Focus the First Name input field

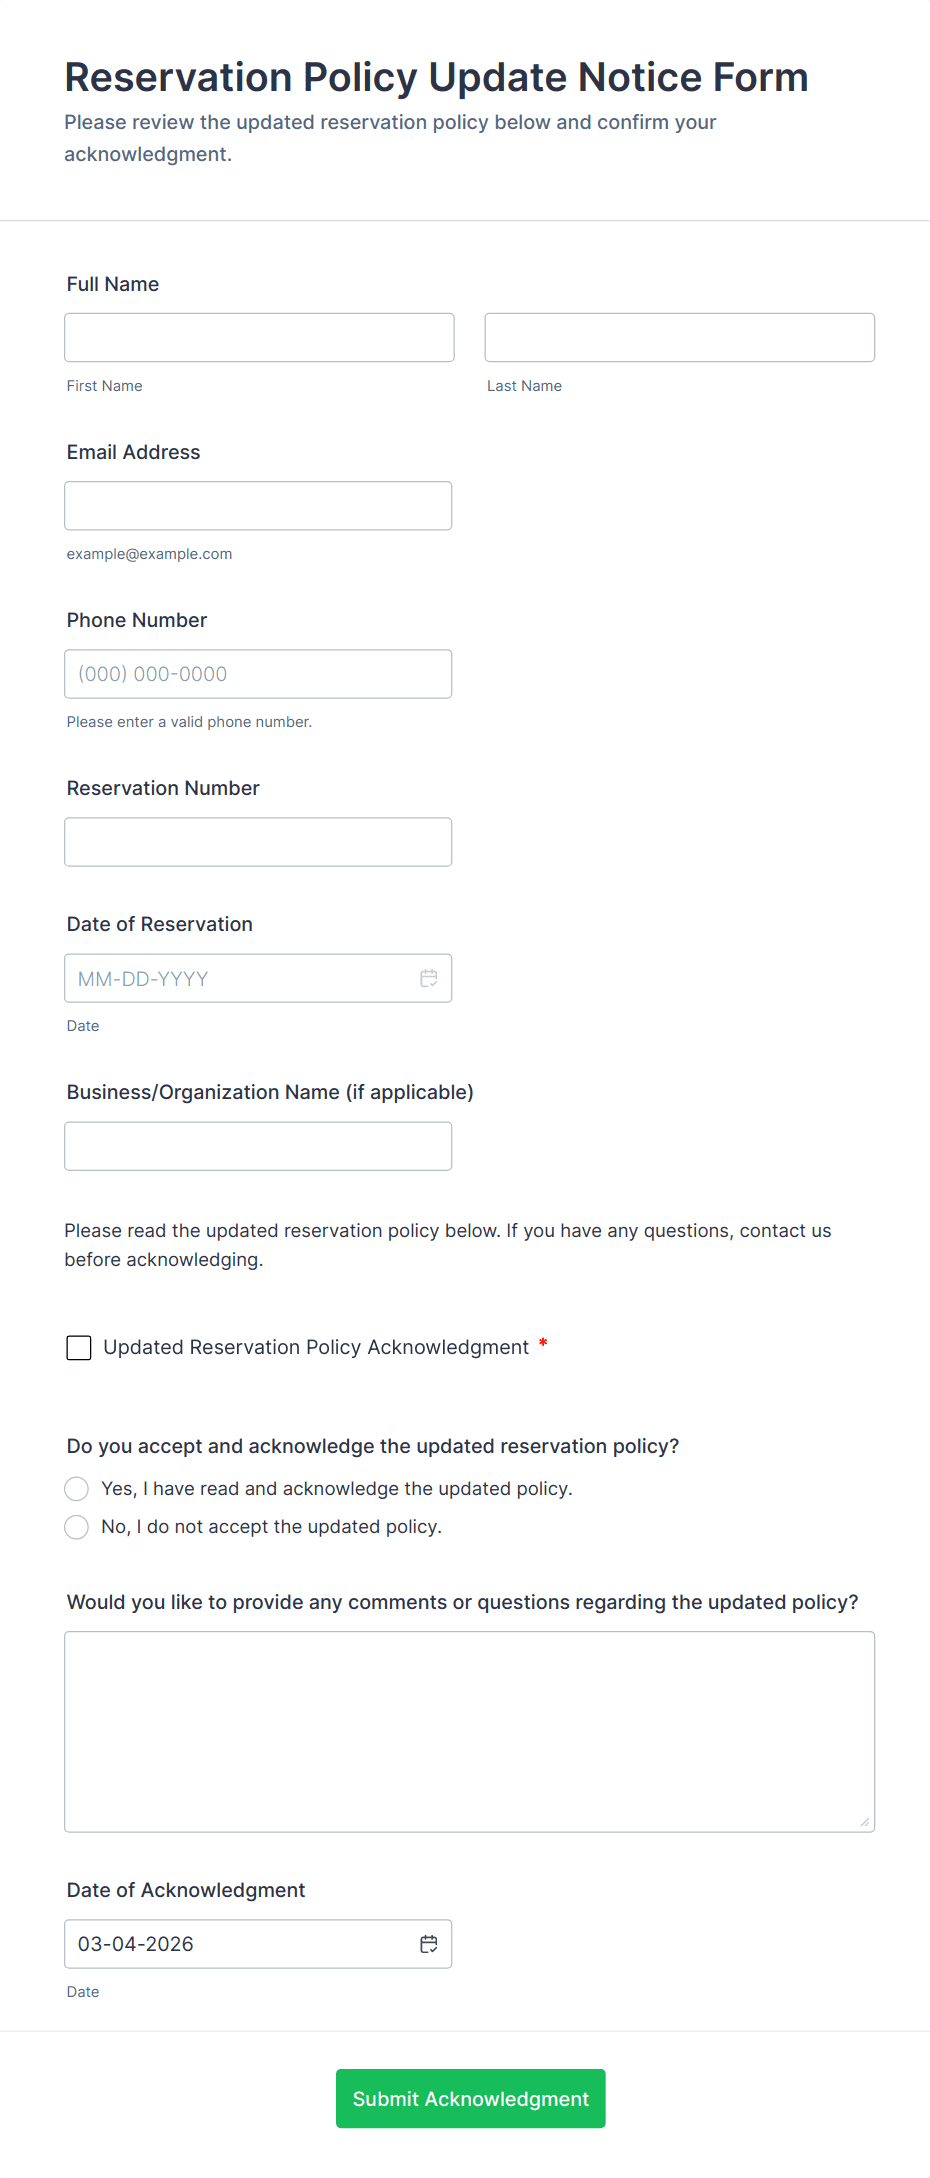click(x=259, y=338)
